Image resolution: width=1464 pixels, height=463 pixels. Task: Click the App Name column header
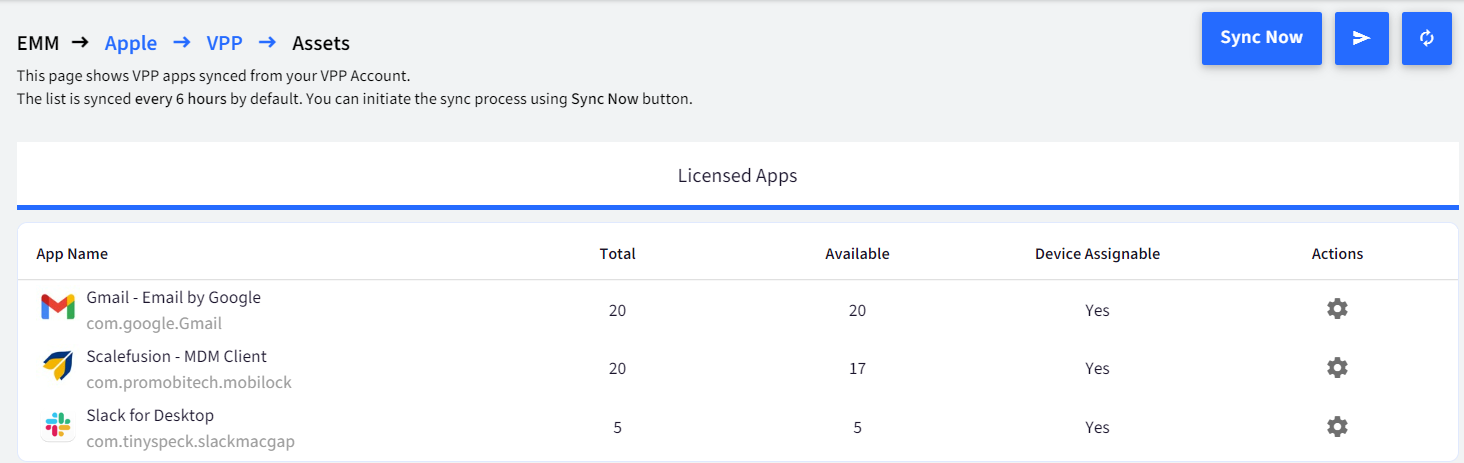[72, 254]
